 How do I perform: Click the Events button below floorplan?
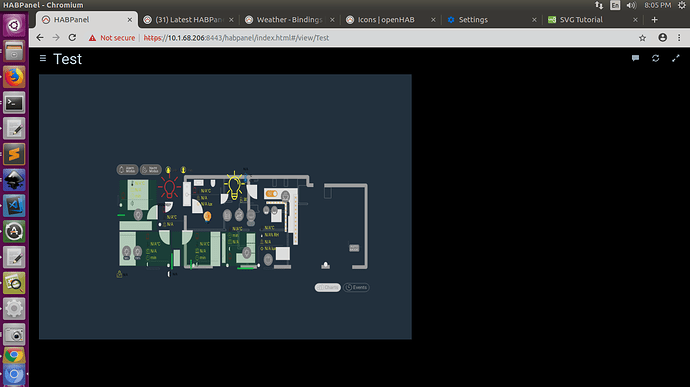click(356, 287)
